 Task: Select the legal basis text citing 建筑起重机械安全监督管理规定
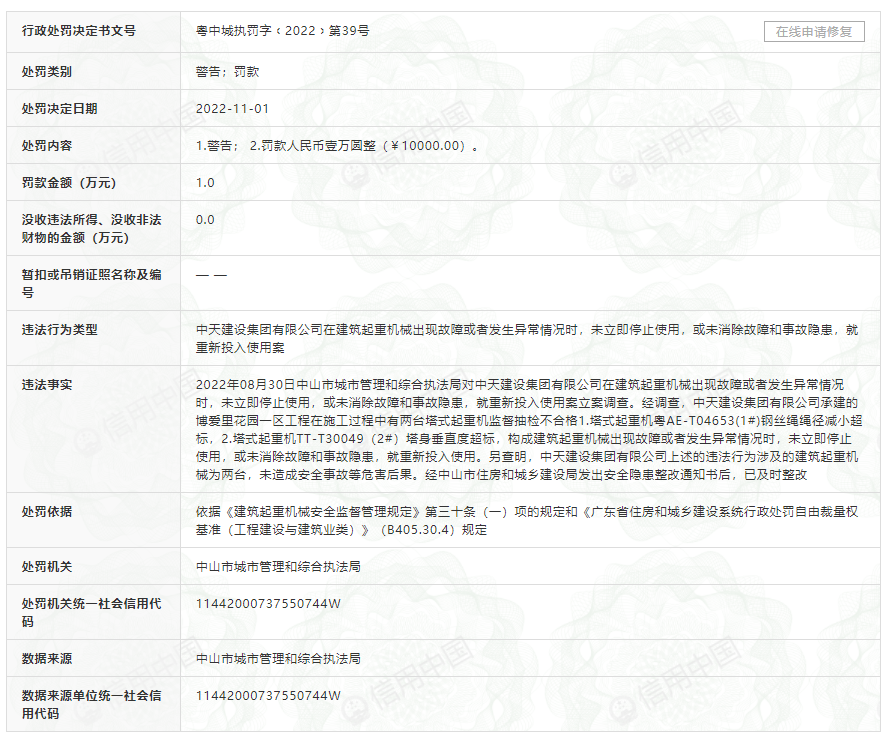tap(527, 520)
